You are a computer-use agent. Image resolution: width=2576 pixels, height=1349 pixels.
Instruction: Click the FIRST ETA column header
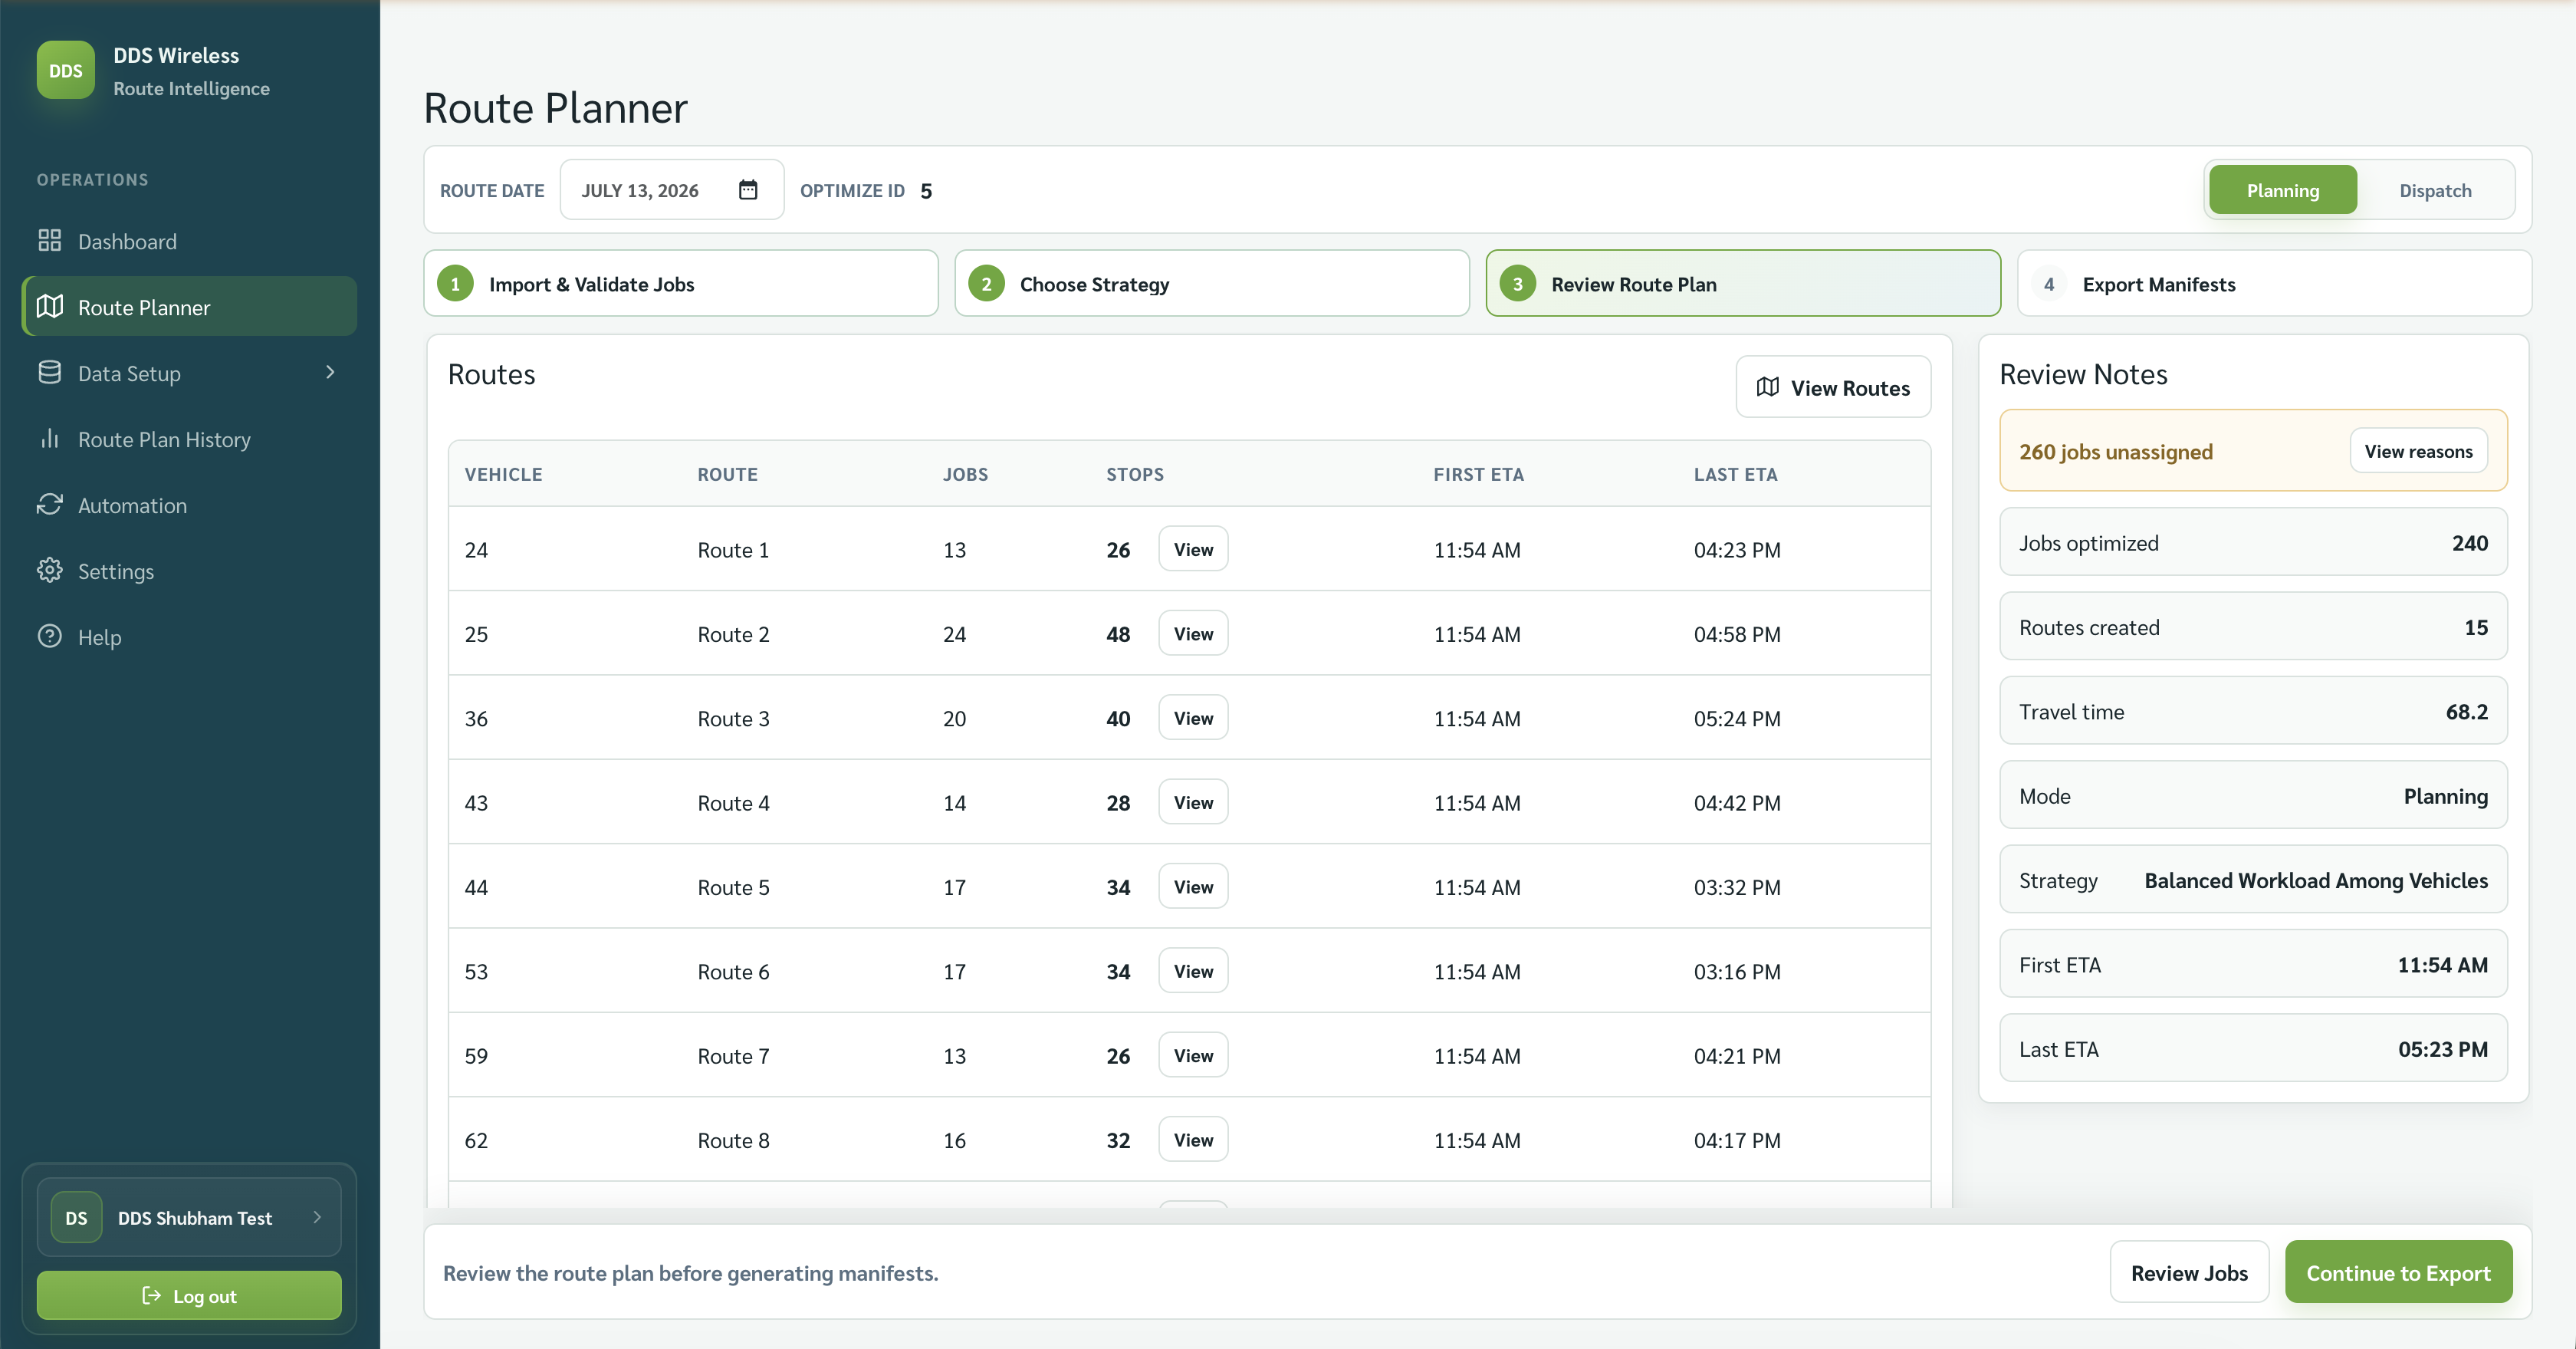tap(1478, 474)
